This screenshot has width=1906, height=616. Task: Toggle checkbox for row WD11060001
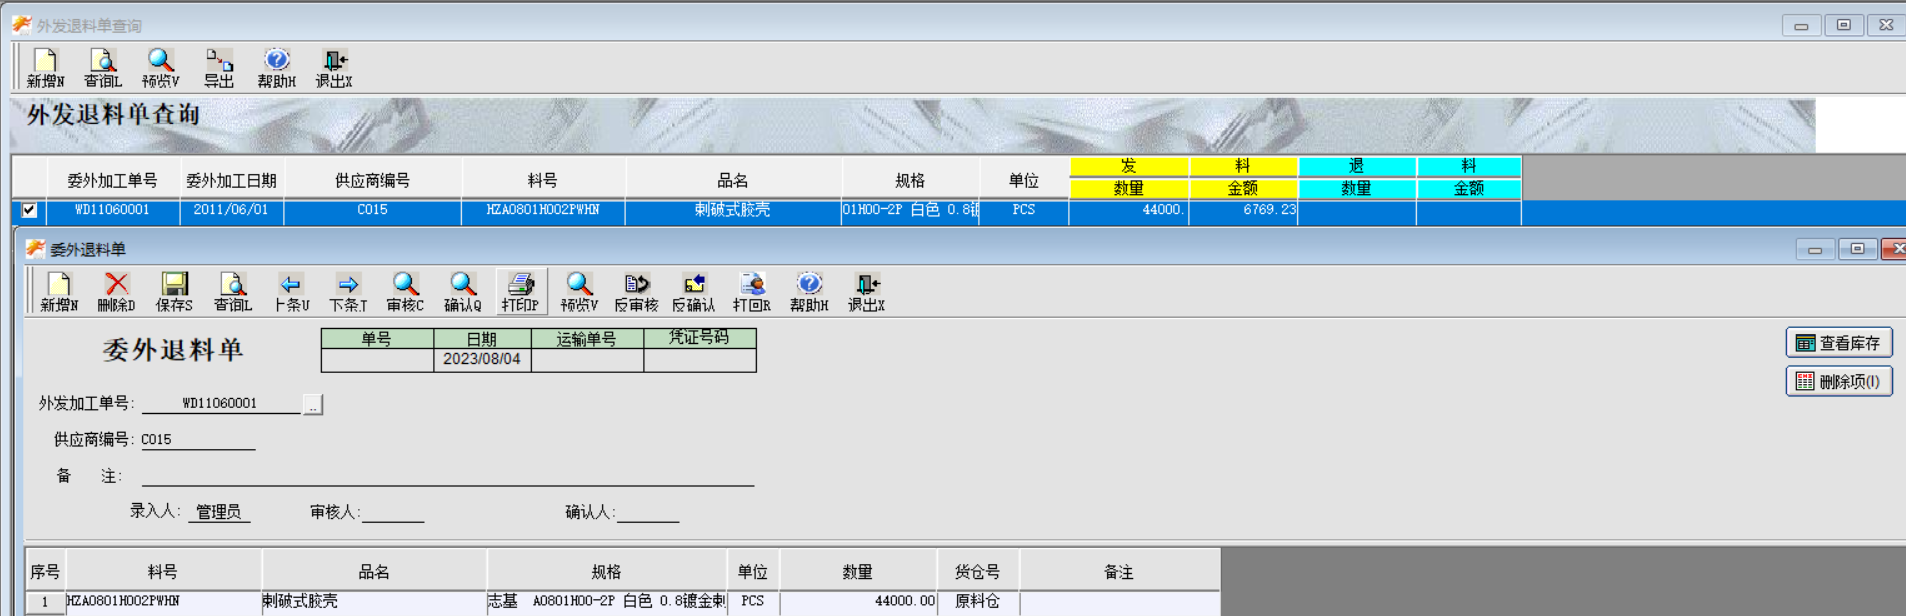(29, 210)
